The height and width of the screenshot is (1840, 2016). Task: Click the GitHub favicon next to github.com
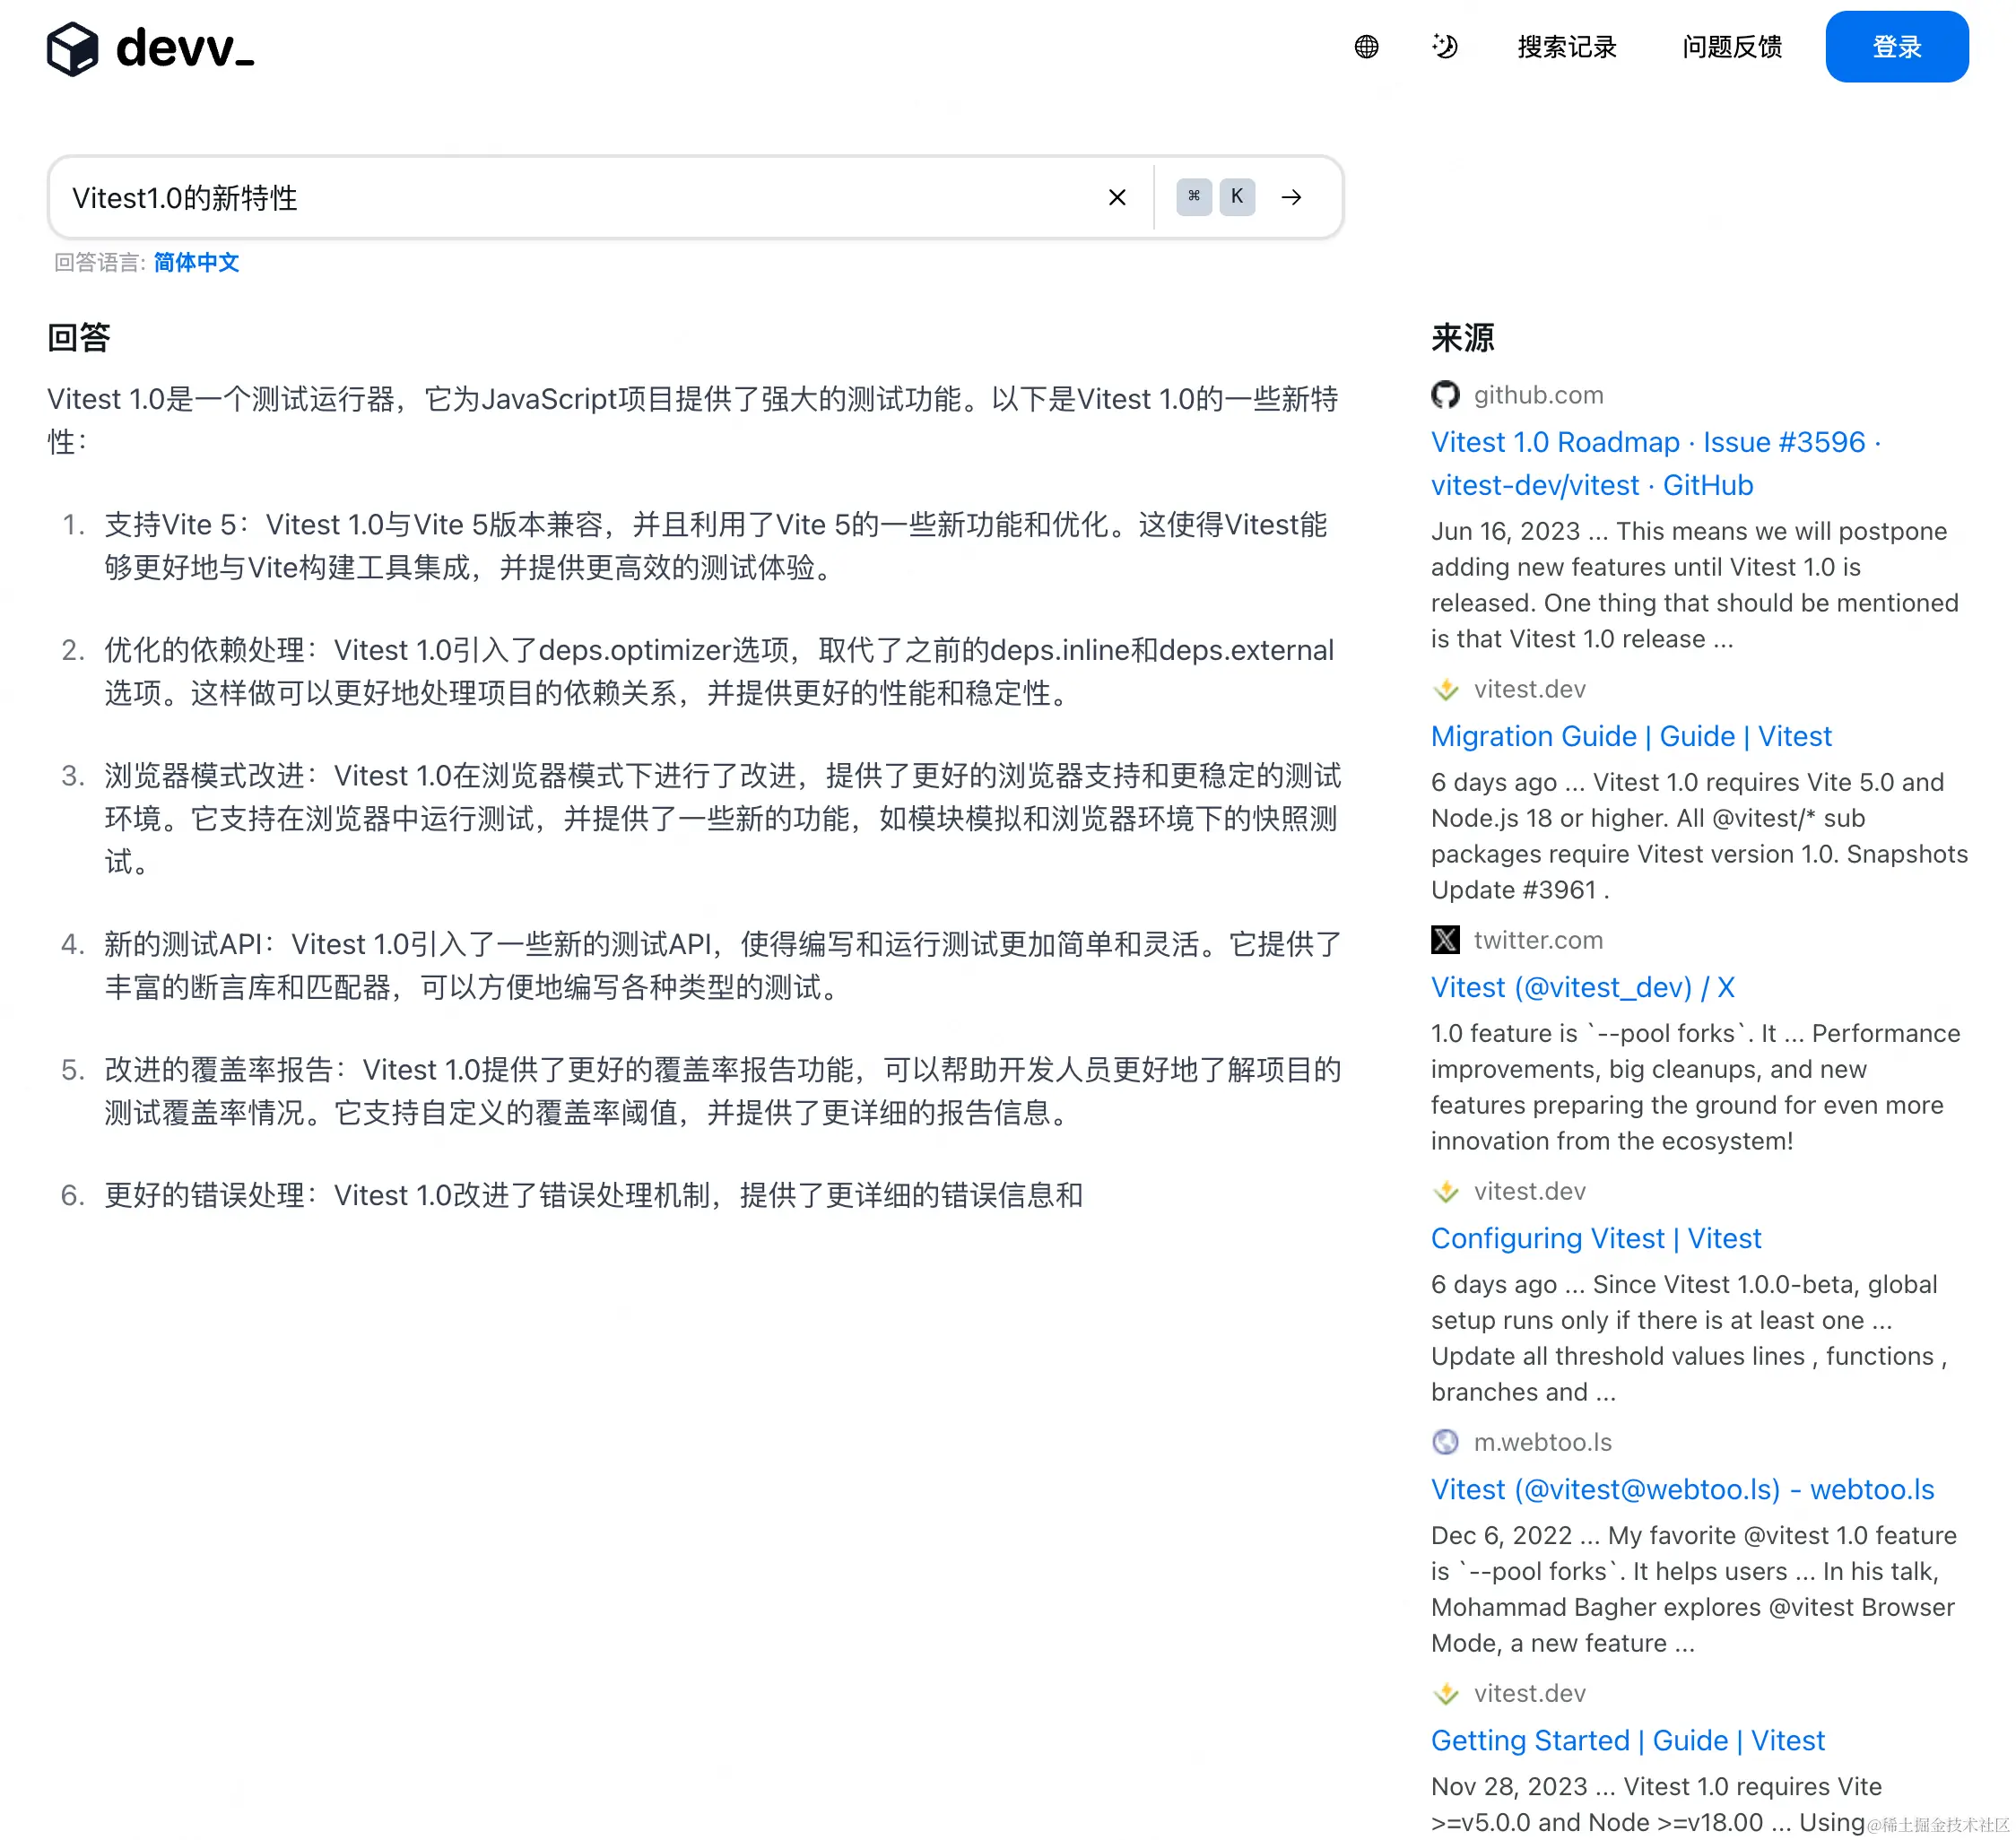coord(1445,395)
